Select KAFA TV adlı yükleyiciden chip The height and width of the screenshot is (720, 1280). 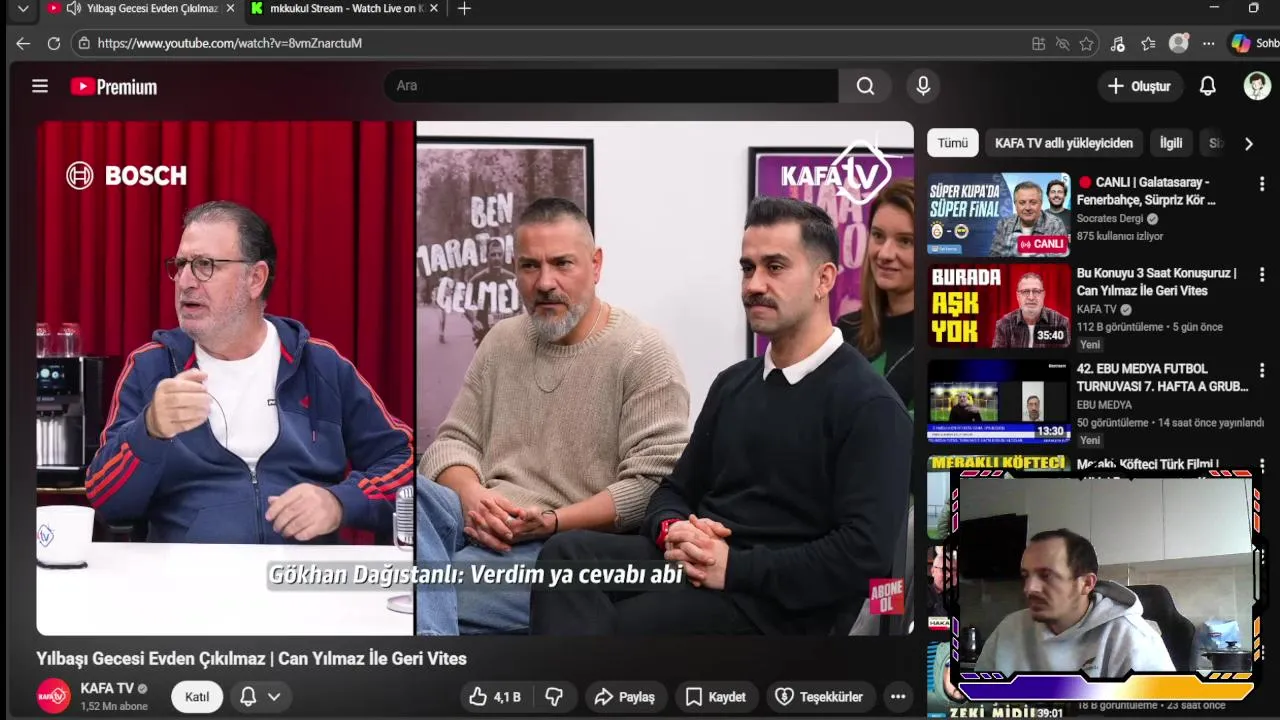tap(1064, 143)
